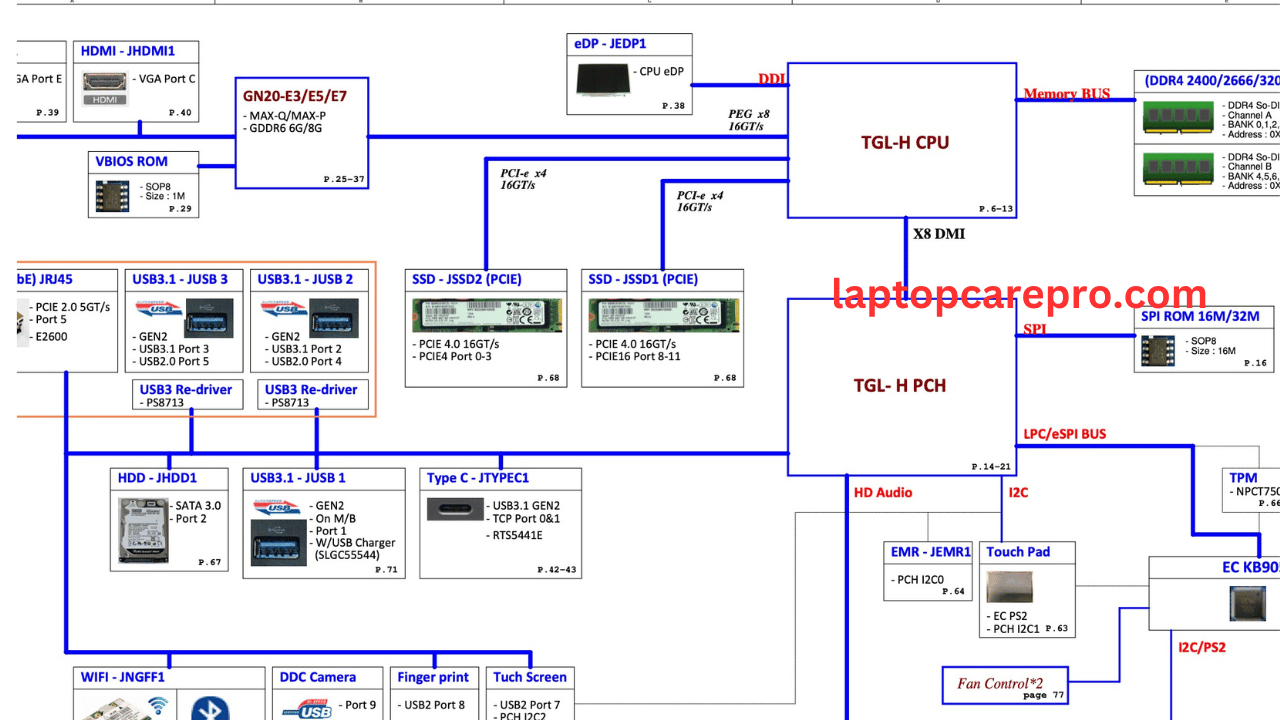Select the JUSB 3 blue USB port image
This screenshot has width=1280, height=720.
[209, 314]
